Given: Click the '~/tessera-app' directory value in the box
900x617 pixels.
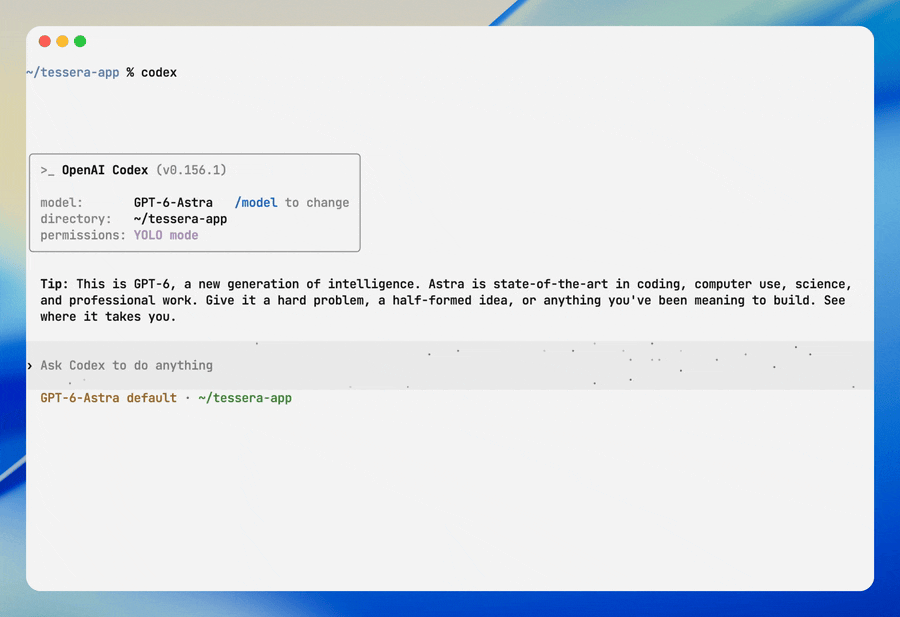Looking at the screenshot, I should (x=180, y=219).
